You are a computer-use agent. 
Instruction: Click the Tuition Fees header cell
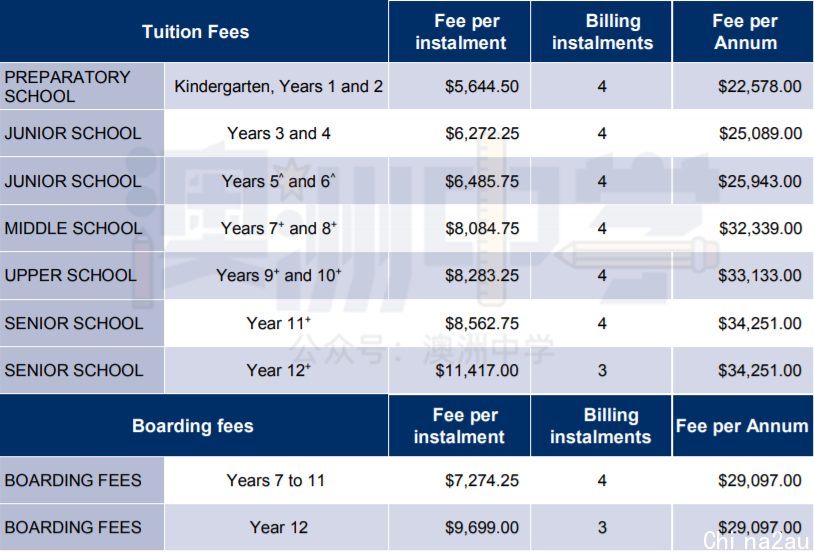tap(194, 31)
